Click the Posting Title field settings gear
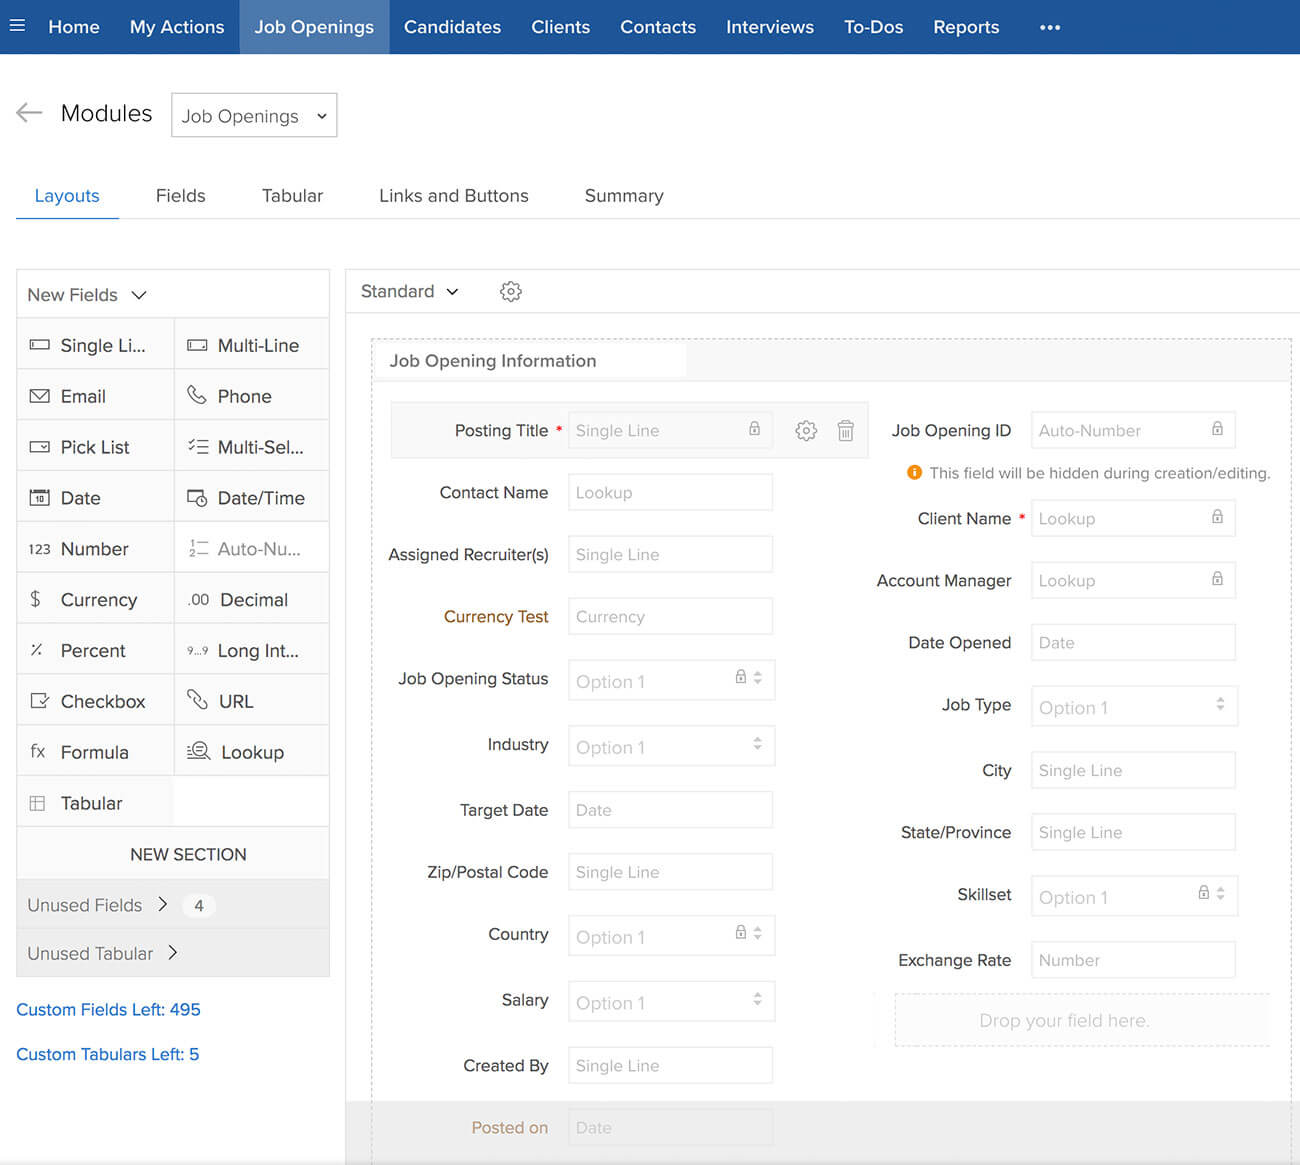 click(805, 431)
